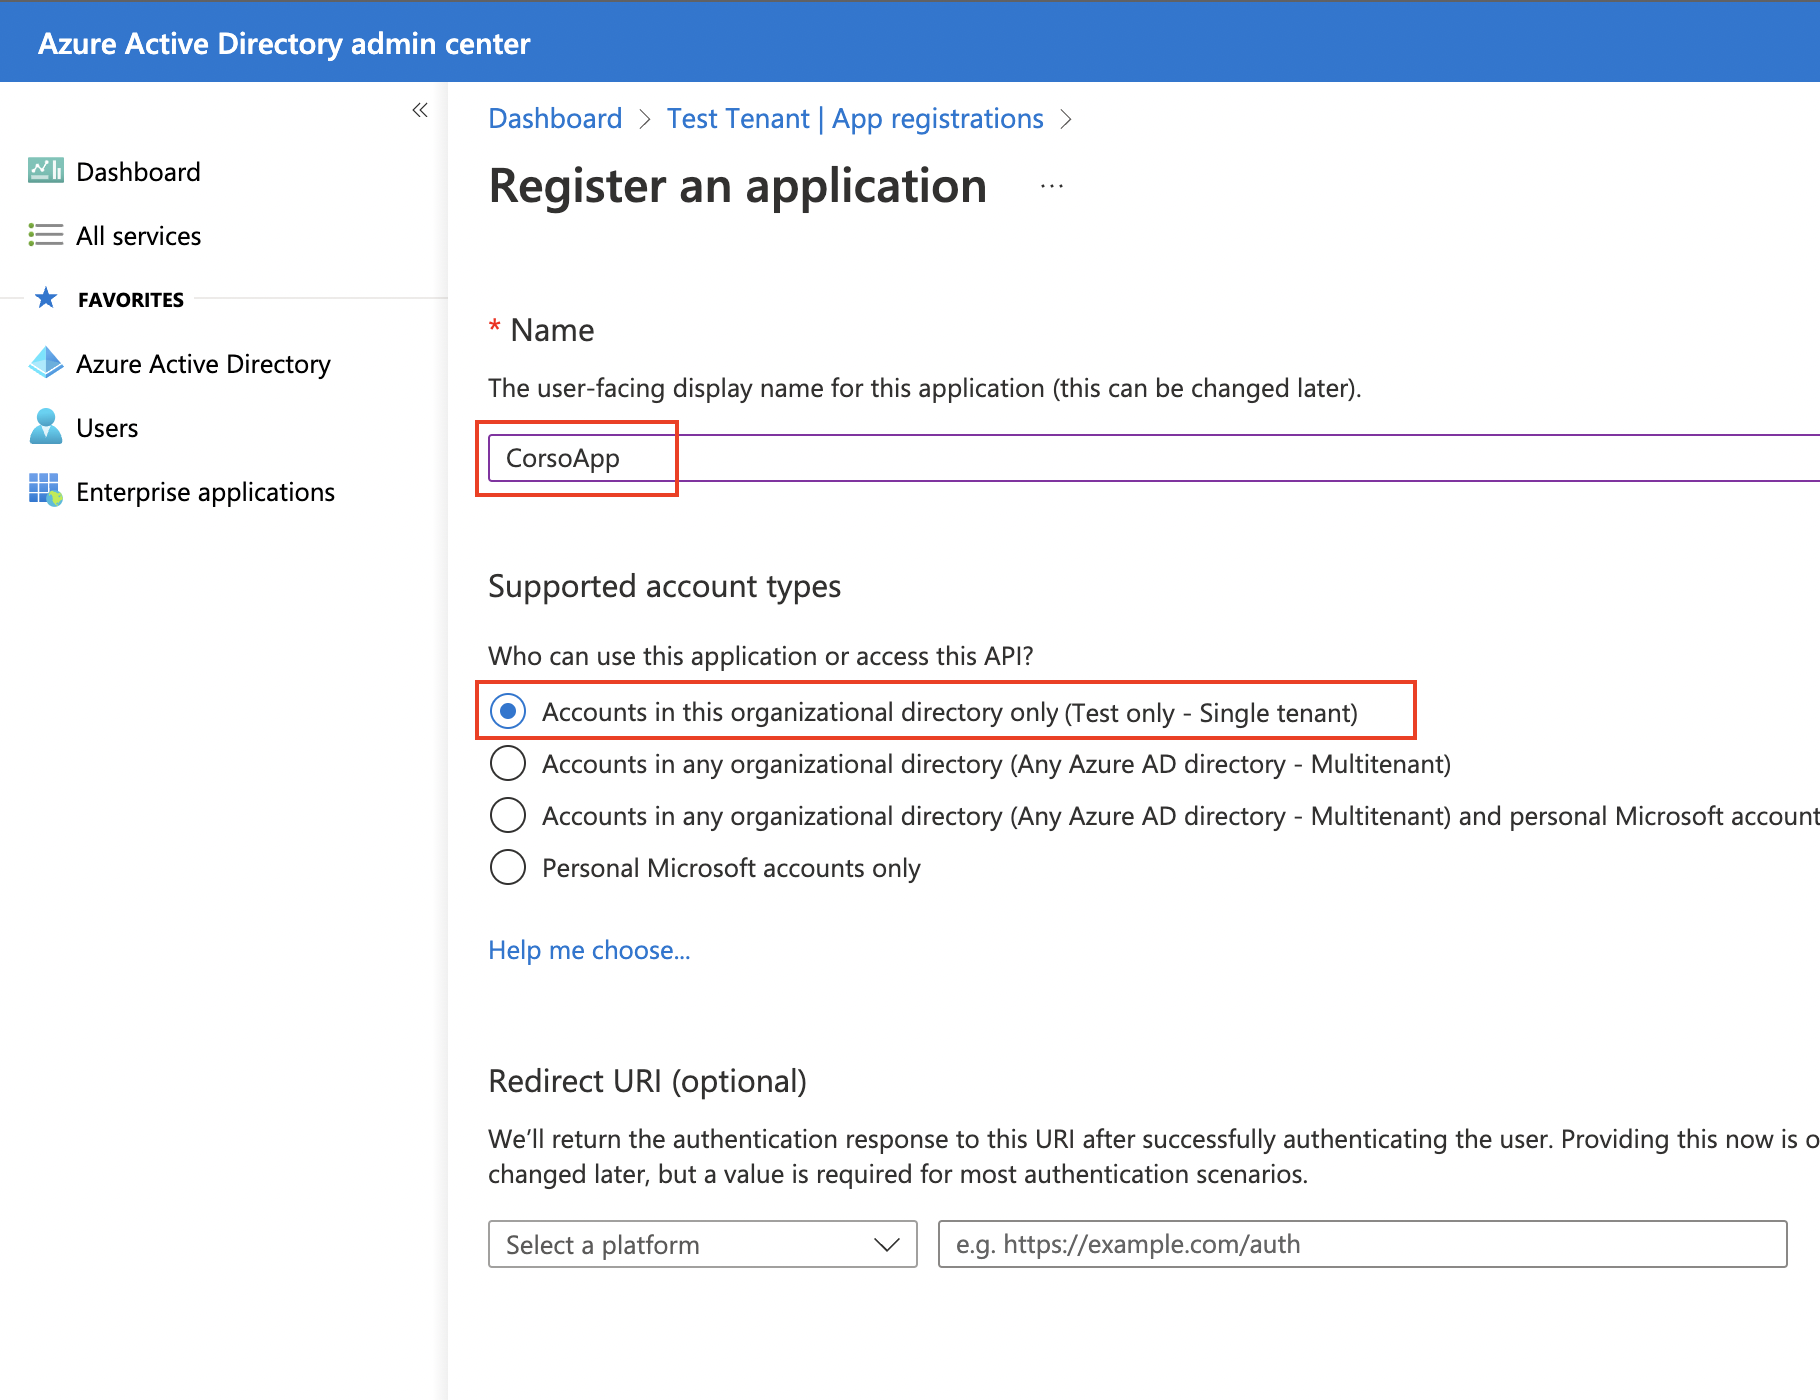Select Personal Microsoft accounts only
Screen dimensions: 1820x1400
[x=508, y=867]
